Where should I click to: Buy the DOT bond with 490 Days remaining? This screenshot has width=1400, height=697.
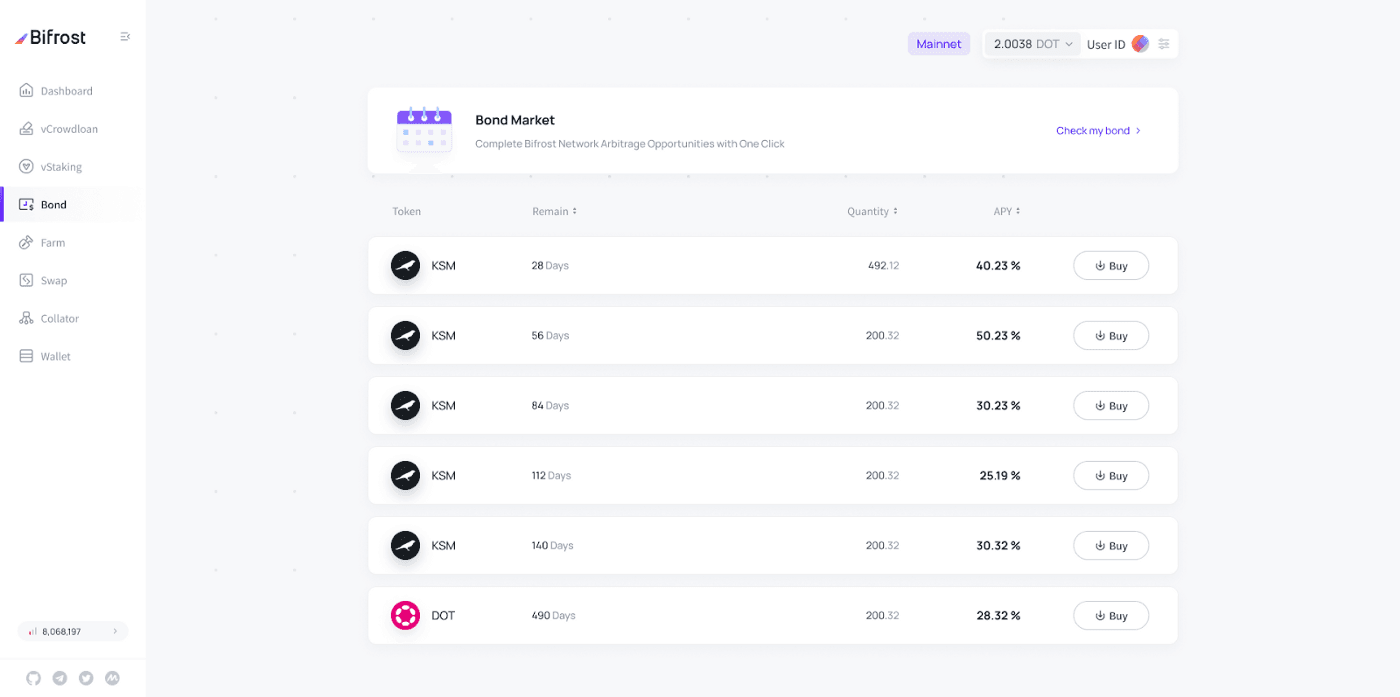[1111, 616]
